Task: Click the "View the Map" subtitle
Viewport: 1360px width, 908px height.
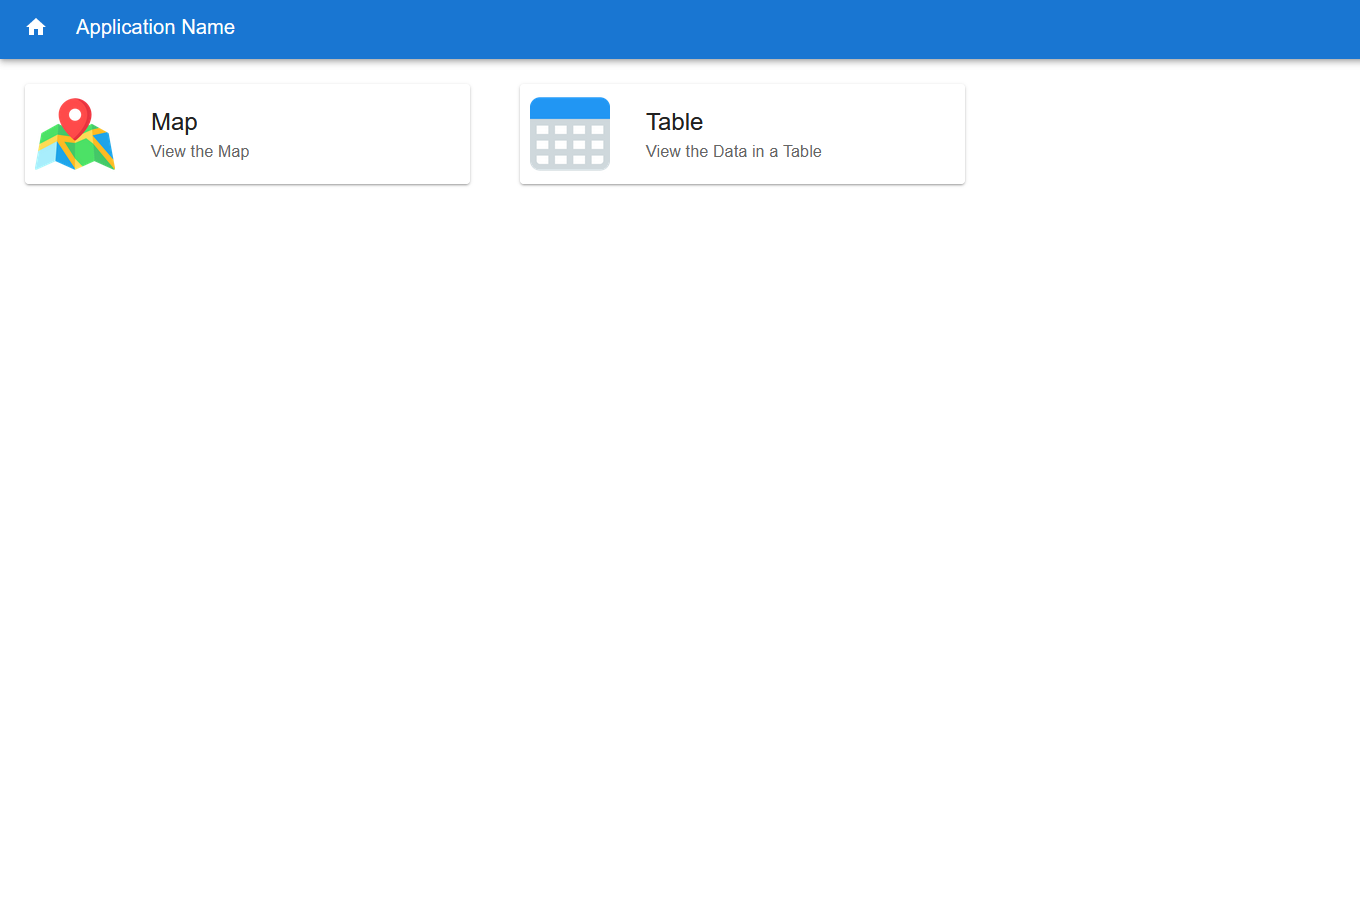Action: pyautogui.click(x=200, y=152)
